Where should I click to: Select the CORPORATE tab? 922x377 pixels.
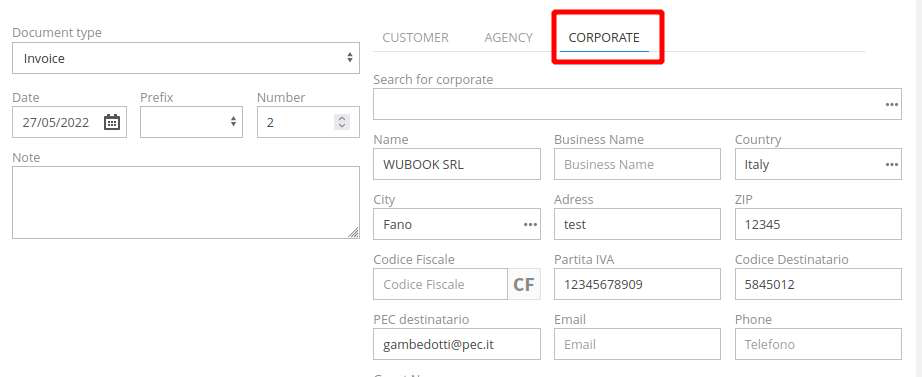[604, 38]
